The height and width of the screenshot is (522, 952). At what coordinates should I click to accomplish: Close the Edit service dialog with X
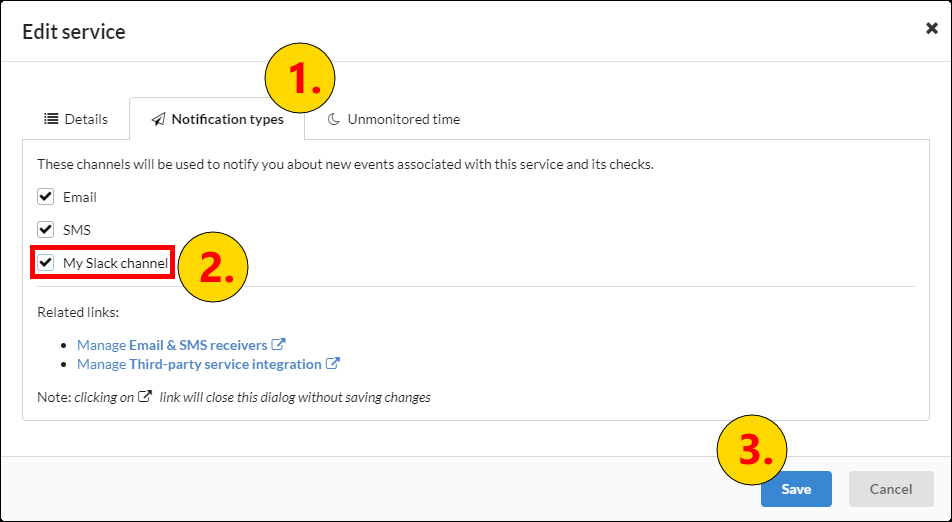(x=931, y=28)
